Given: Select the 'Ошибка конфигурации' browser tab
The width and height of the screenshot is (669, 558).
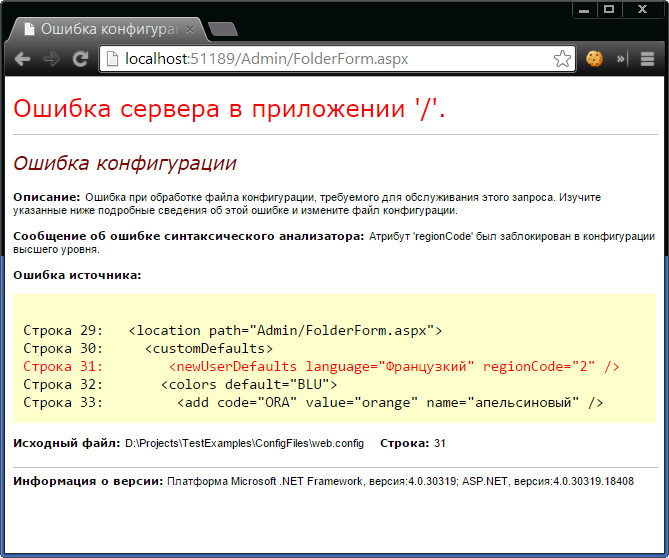Looking at the screenshot, I should tap(108, 29).
